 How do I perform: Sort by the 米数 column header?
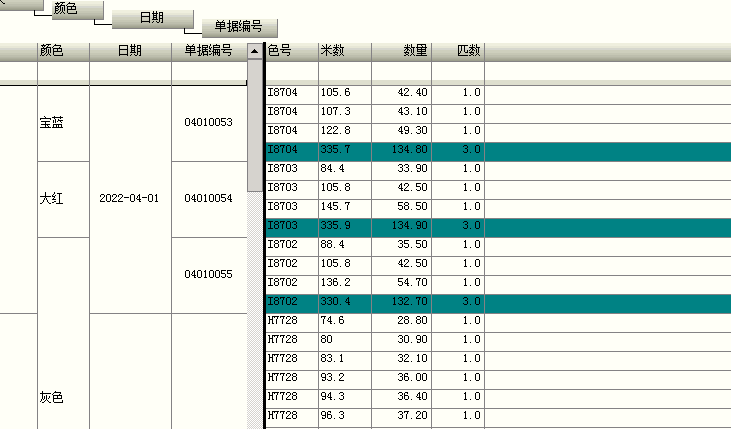tap(345, 51)
